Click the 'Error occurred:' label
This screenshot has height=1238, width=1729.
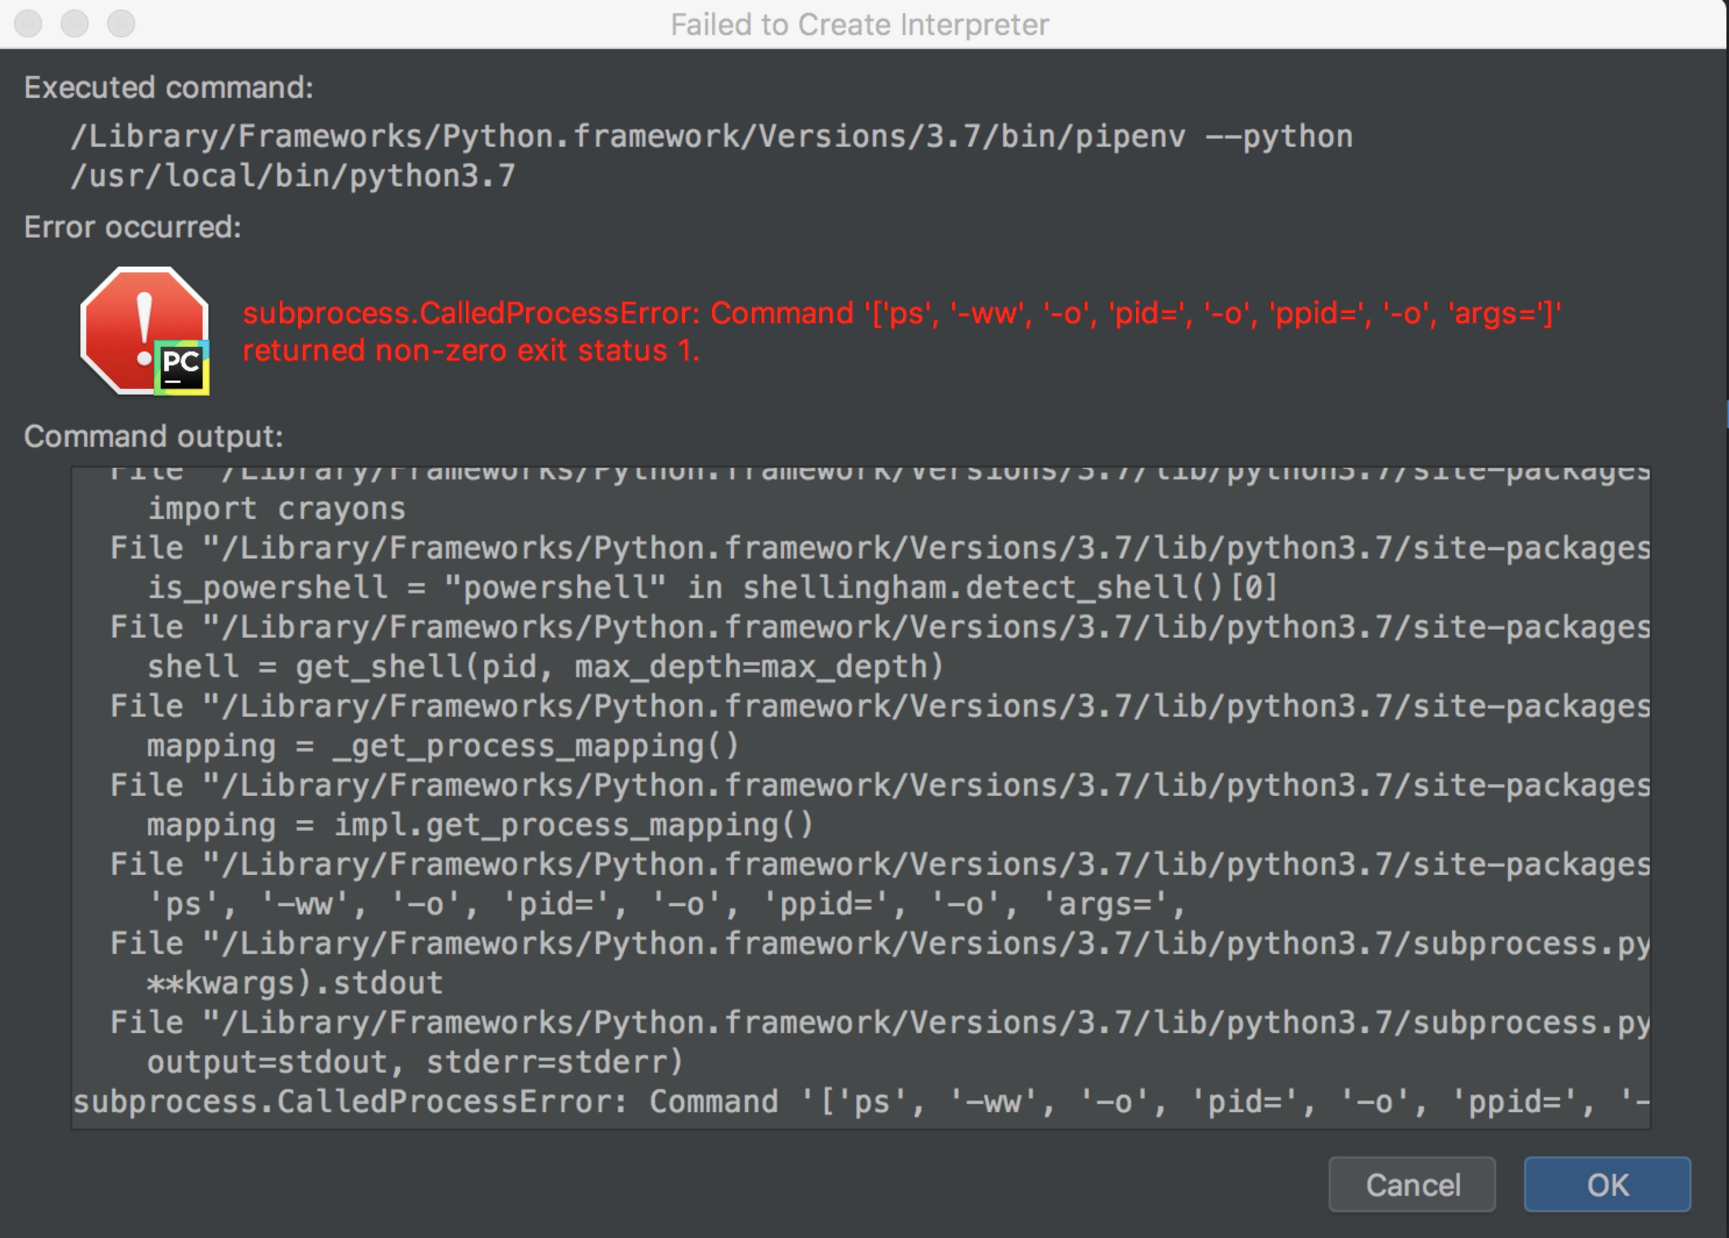tap(132, 227)
